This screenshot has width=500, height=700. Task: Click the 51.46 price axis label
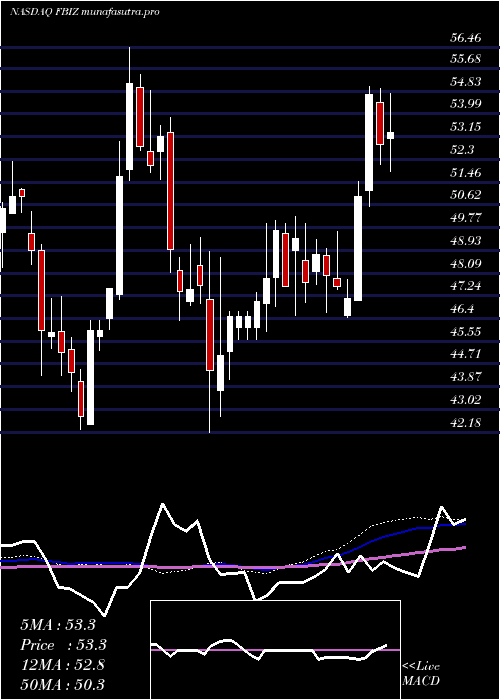(465, 172)
